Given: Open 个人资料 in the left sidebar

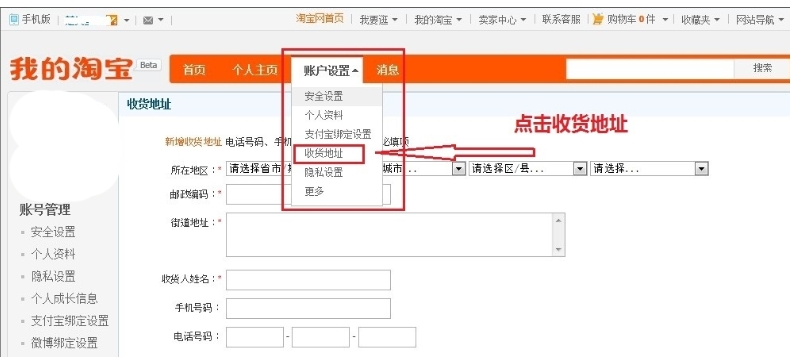Looking at the screenshot, I should 53,254.
